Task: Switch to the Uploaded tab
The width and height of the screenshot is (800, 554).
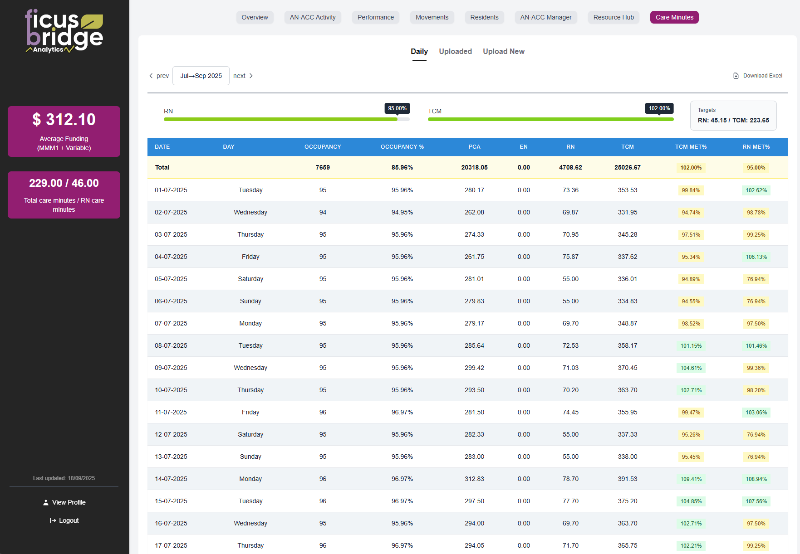Action: 455,51
